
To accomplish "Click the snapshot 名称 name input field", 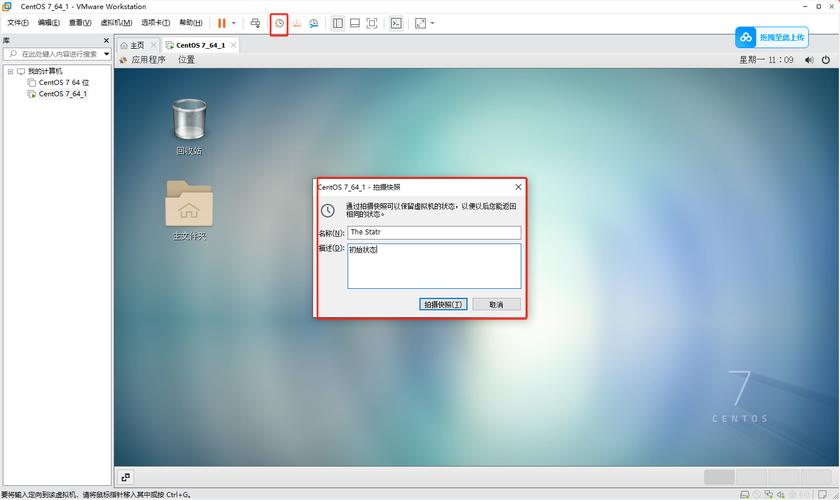I will click(434, 233).
